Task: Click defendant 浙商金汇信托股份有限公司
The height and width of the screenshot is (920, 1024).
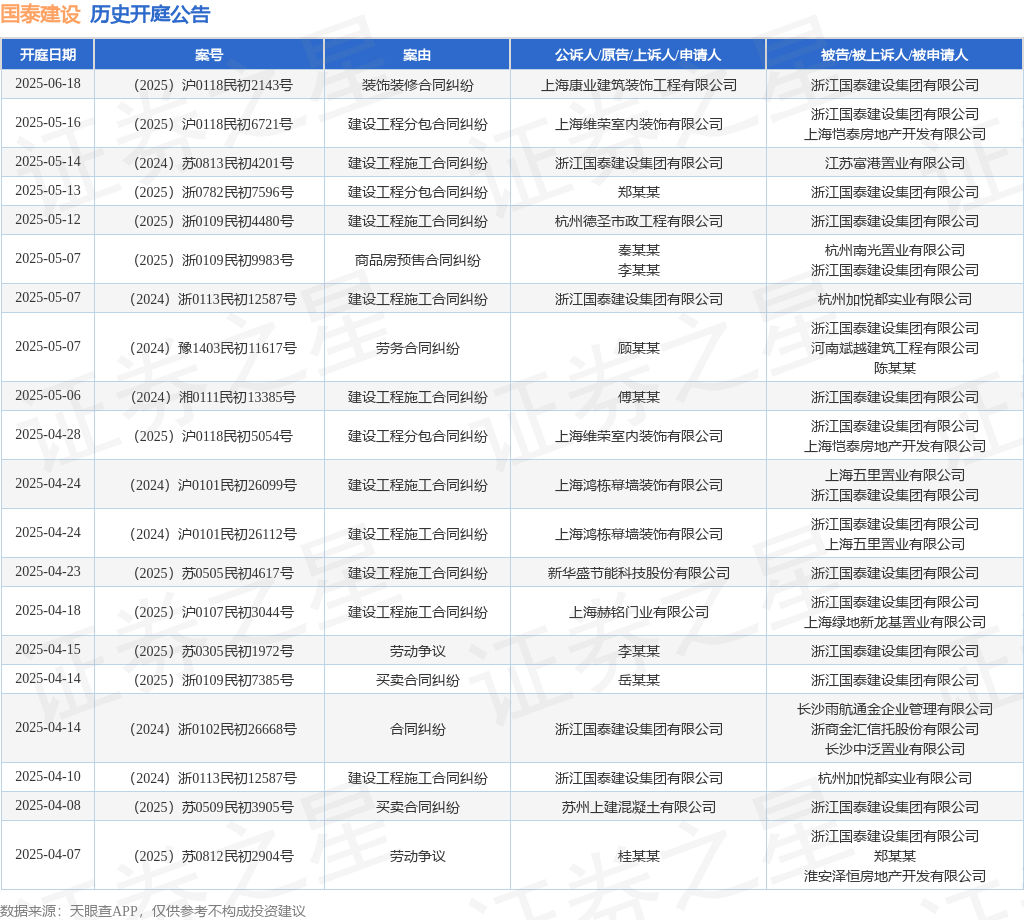Action: (x=895, y=729)
